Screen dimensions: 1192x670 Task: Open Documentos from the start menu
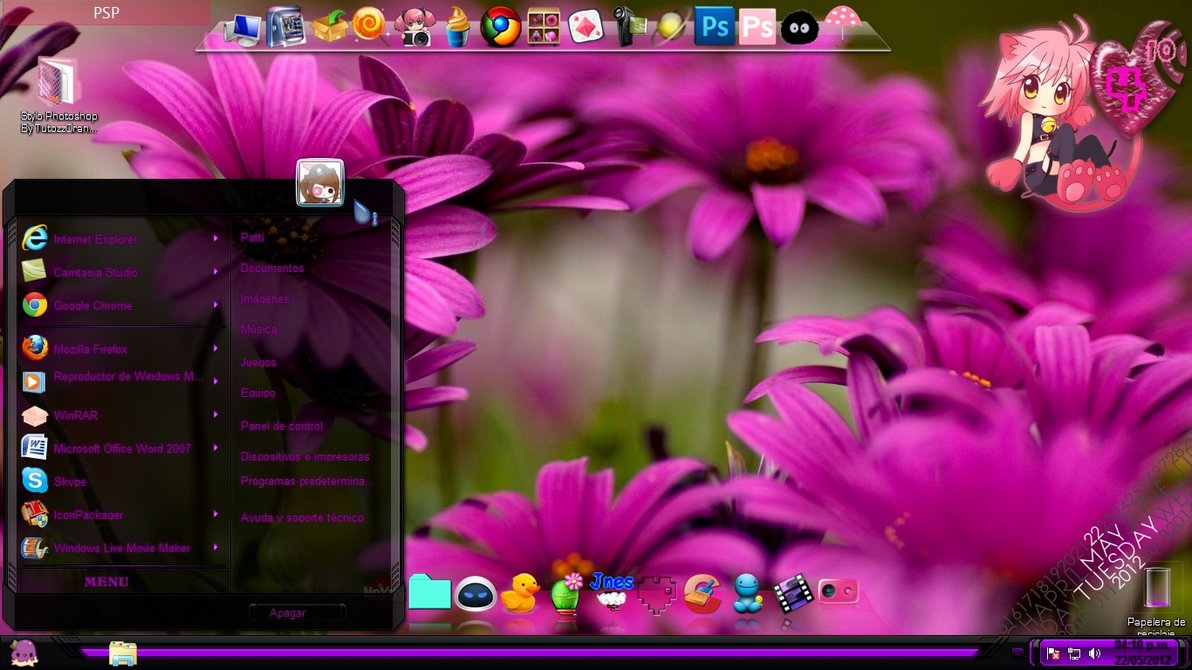point(272,268)
